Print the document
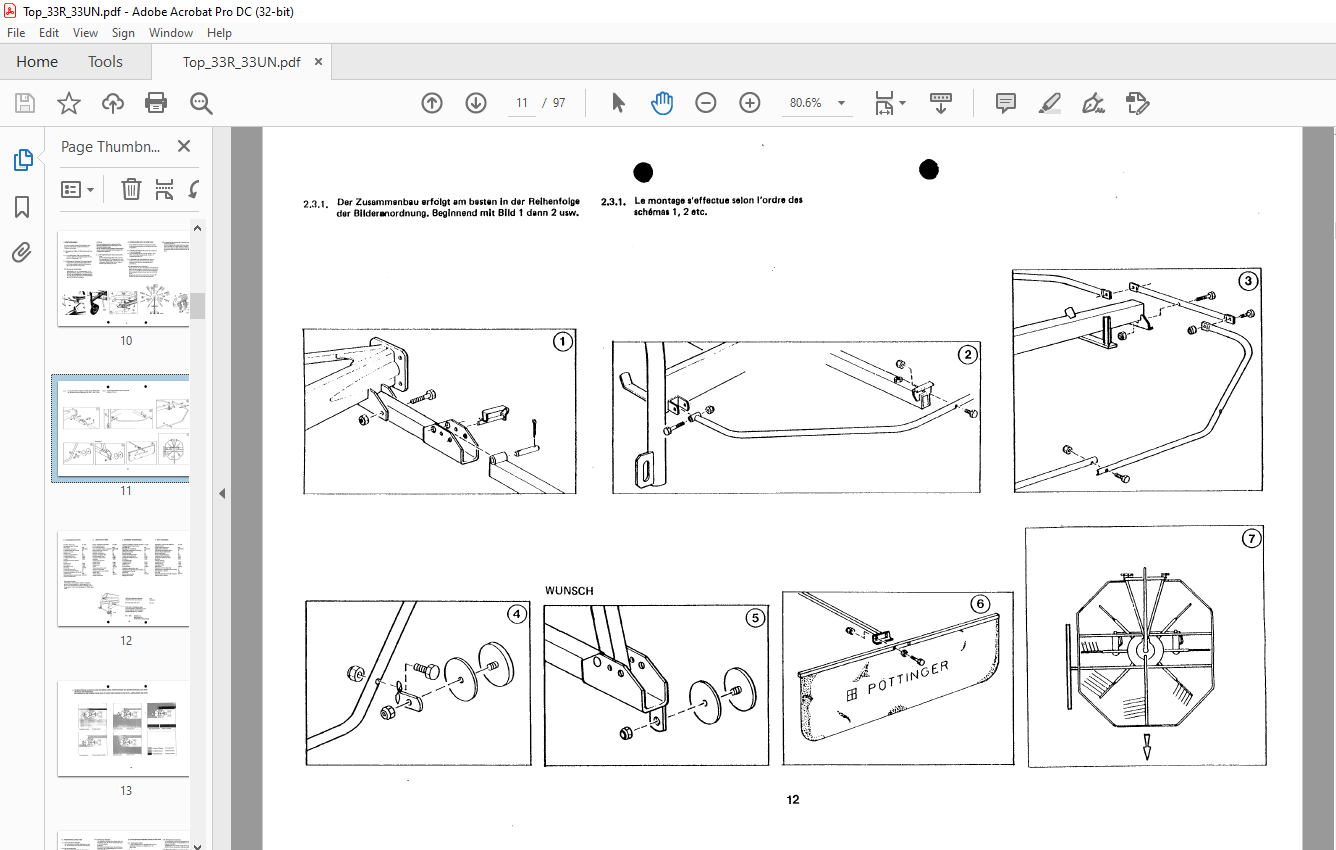This screenshot has width=1336, height=850. pyautogui.click(x=156, y=103)
